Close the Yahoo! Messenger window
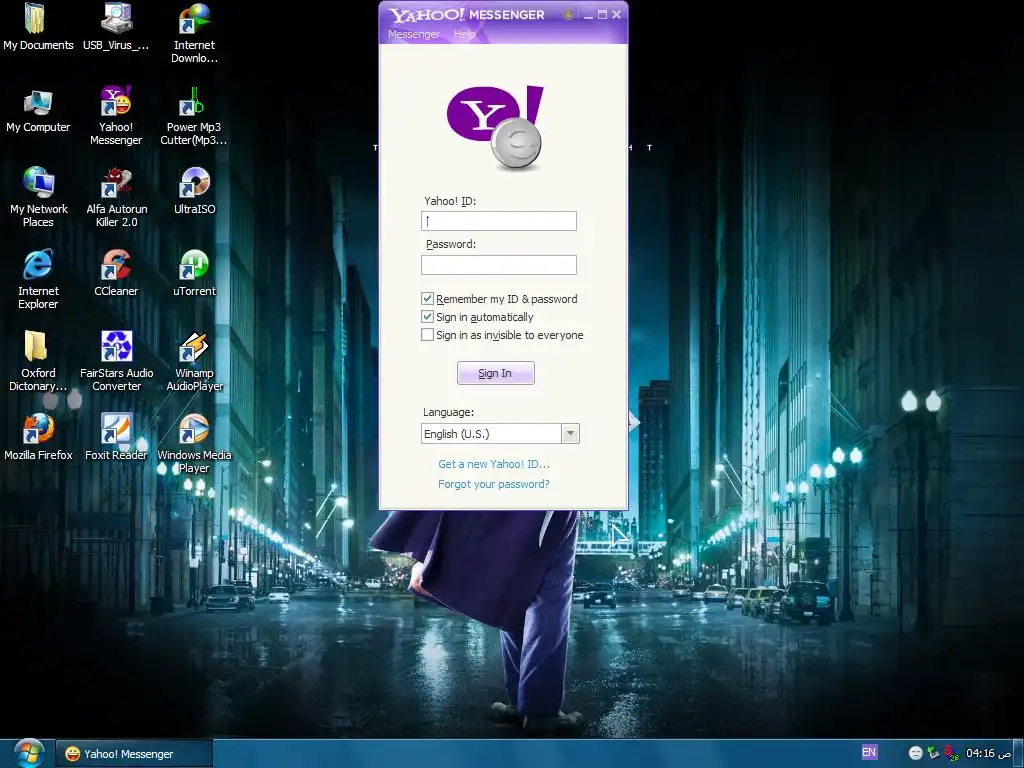 click(x=616, y=14)
